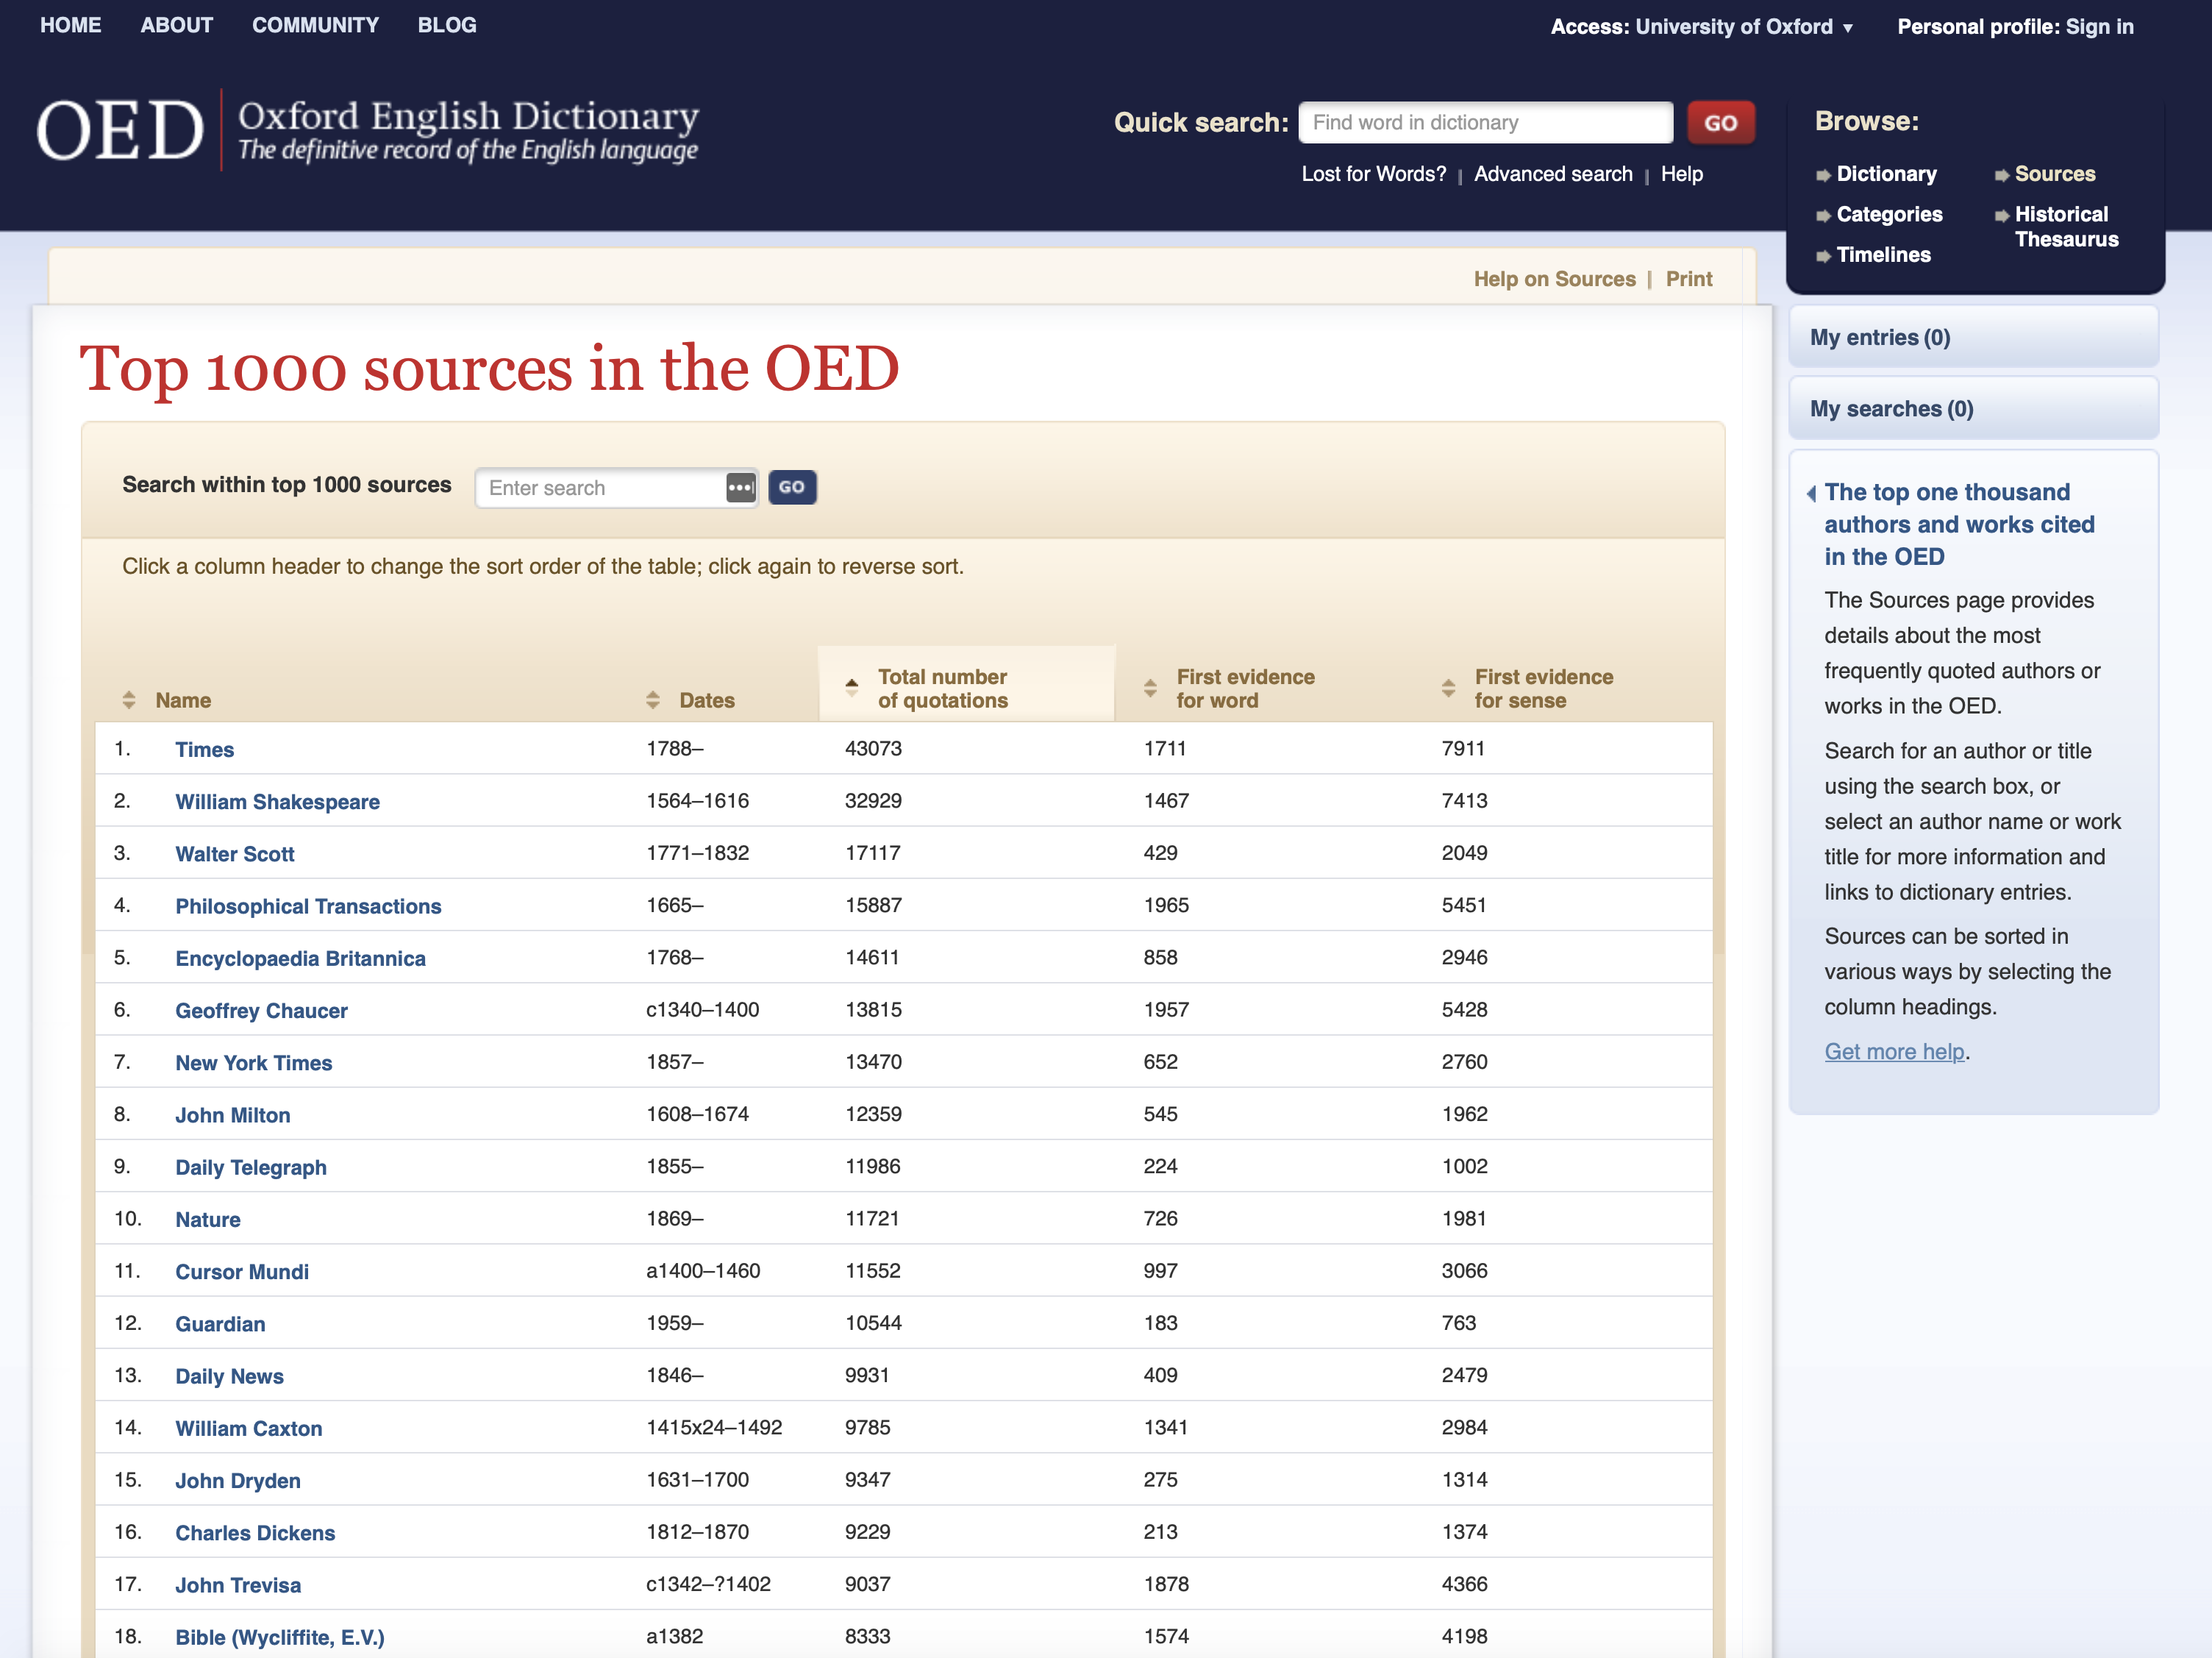
Task: Reverse sort on Total number of quotations
Action: coord(941,688)
